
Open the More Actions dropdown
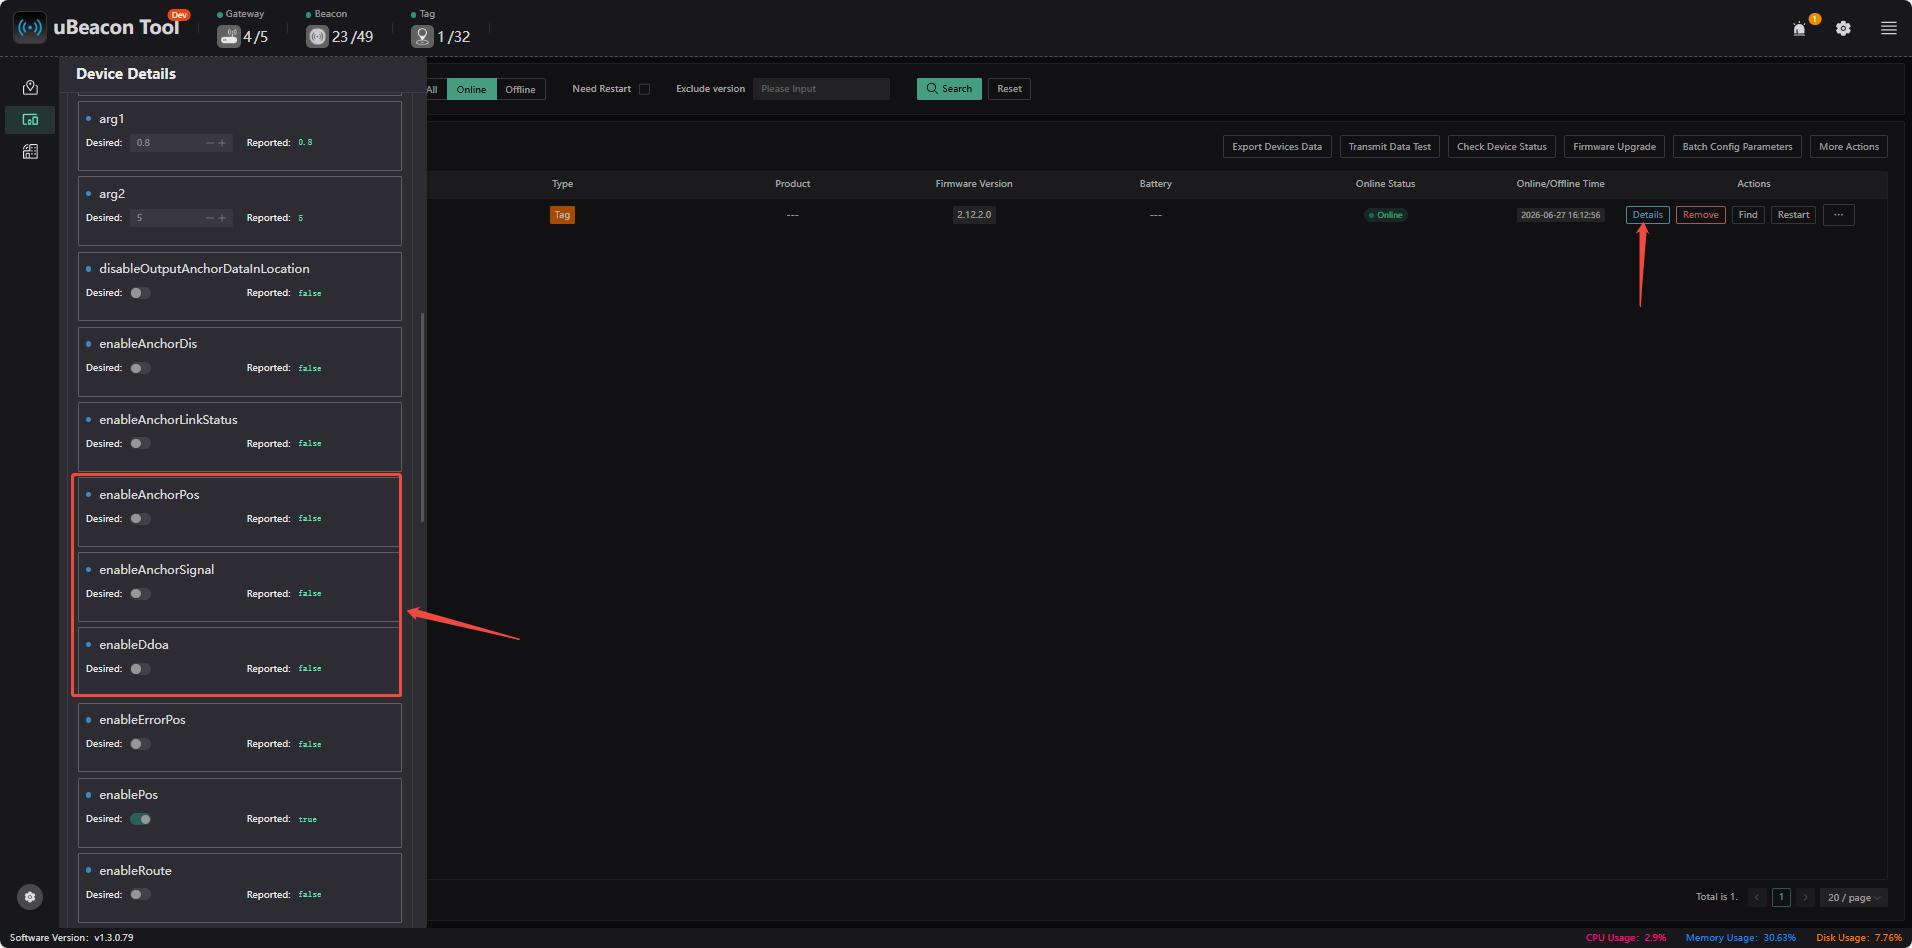pyautogui.click(x=1848, y=147)
